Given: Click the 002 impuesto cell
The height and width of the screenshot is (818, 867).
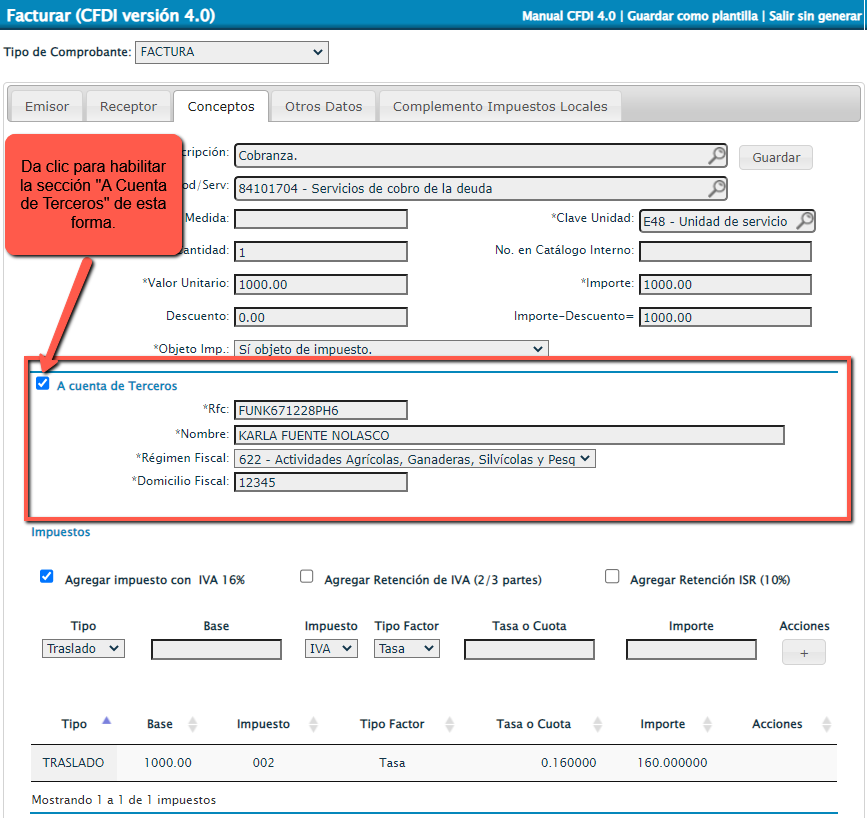Looking at the screenshot, I should pos(263,763).
